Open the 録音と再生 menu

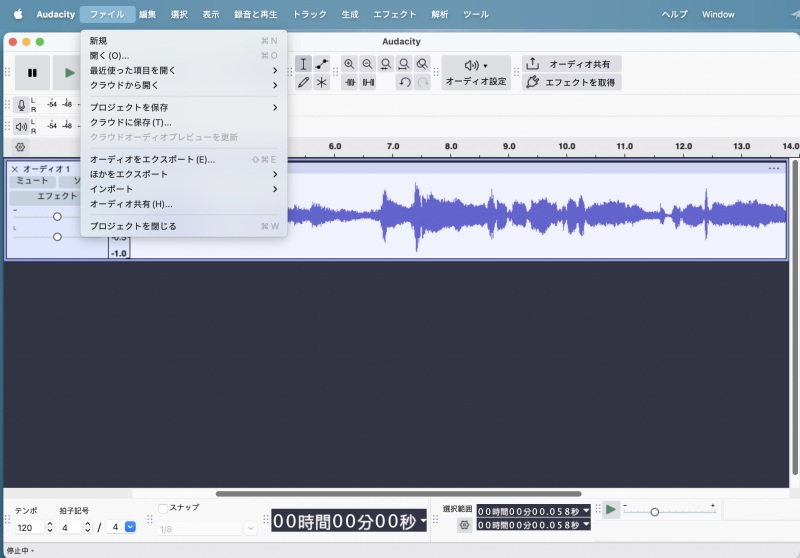click(x=256, y=14)
